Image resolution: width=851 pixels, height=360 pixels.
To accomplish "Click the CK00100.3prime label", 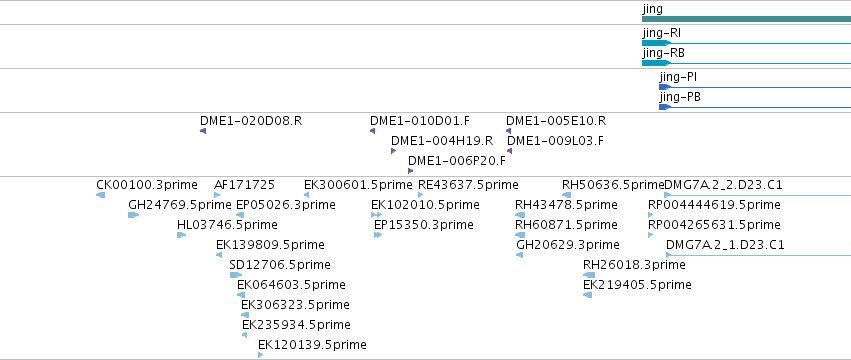I will [147, 185].
